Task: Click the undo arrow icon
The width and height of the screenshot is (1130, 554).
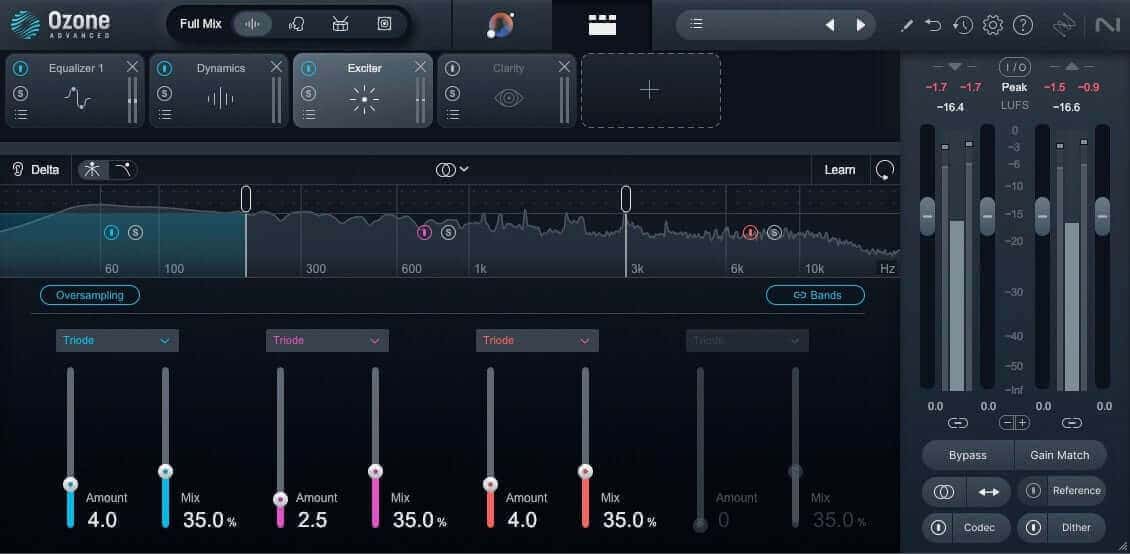Action: pyautogui.click(x=933, y=25)
